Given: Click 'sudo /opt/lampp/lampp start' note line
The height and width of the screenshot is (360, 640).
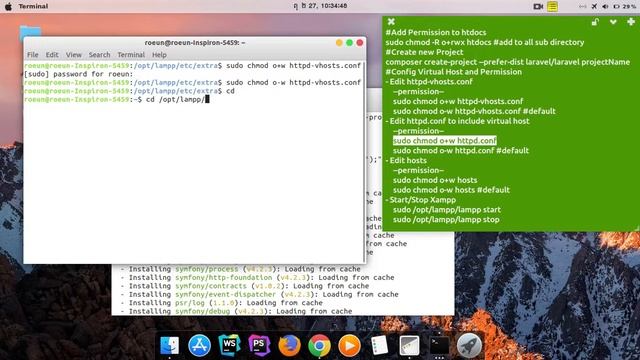Looking at the screenshot, I should tap(447, 209).
